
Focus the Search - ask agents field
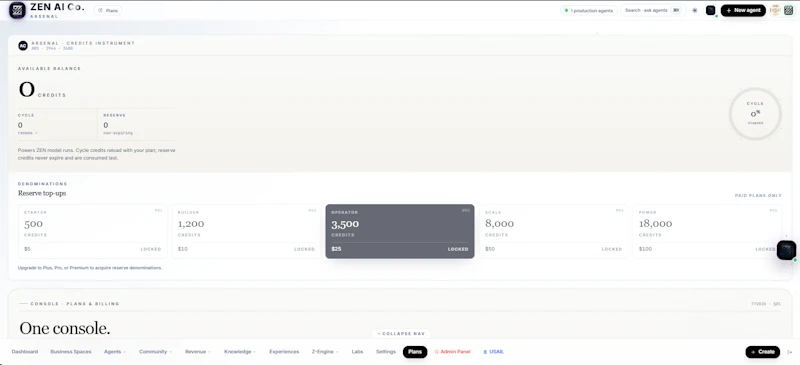(654, 10)
